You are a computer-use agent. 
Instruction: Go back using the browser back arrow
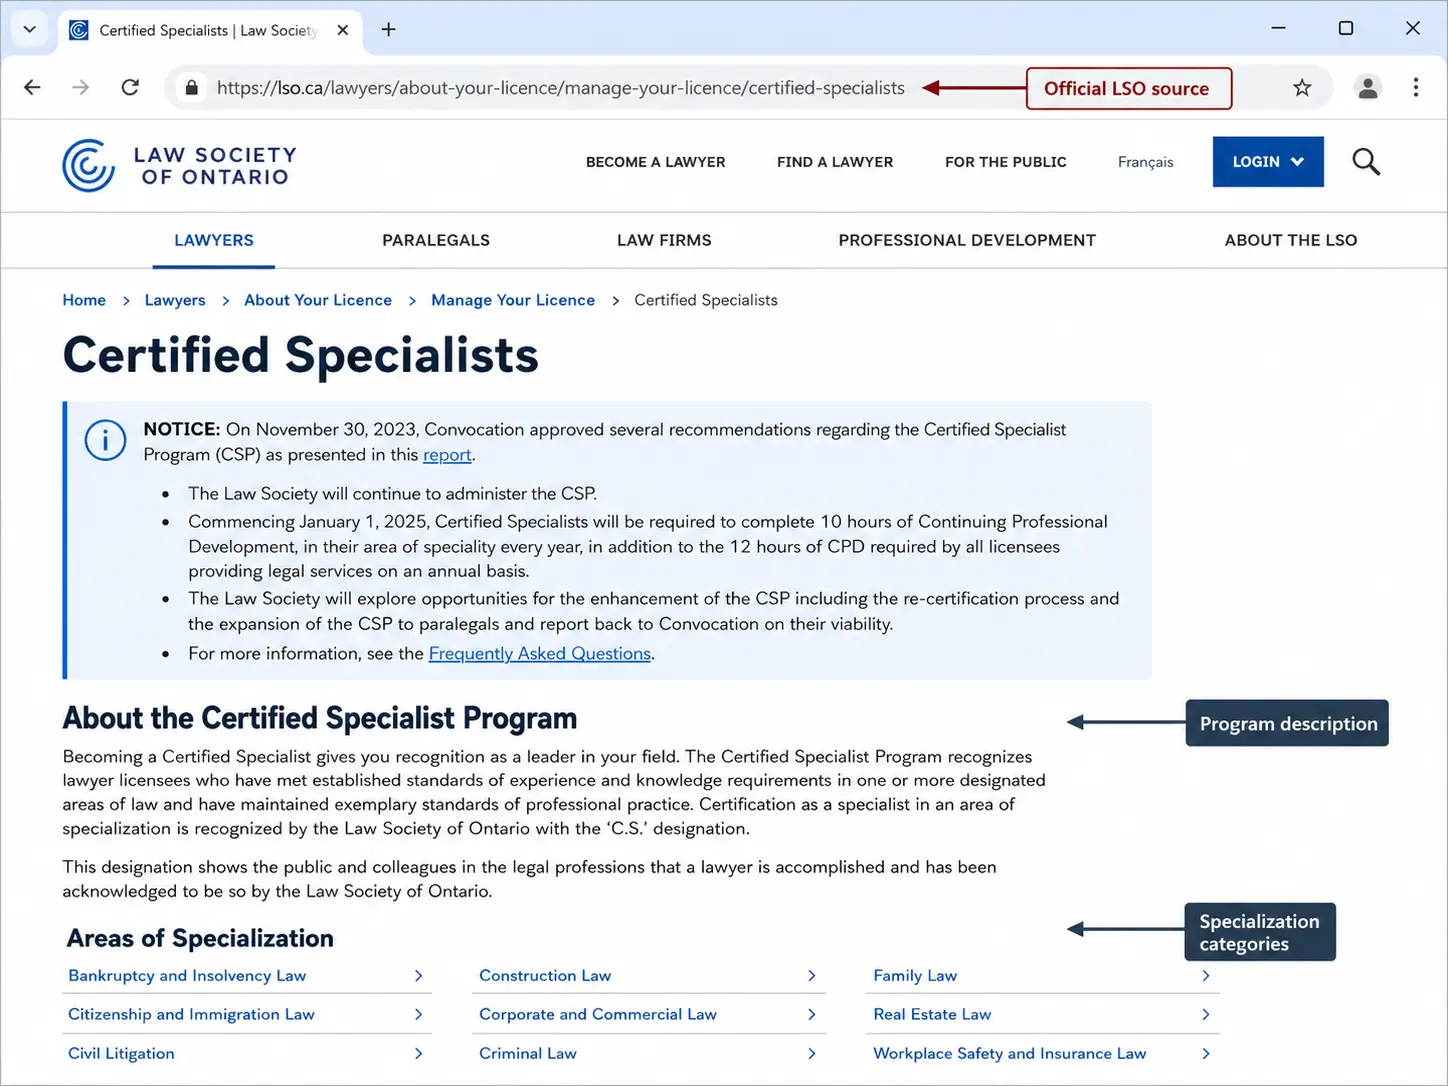coord(32,88)
